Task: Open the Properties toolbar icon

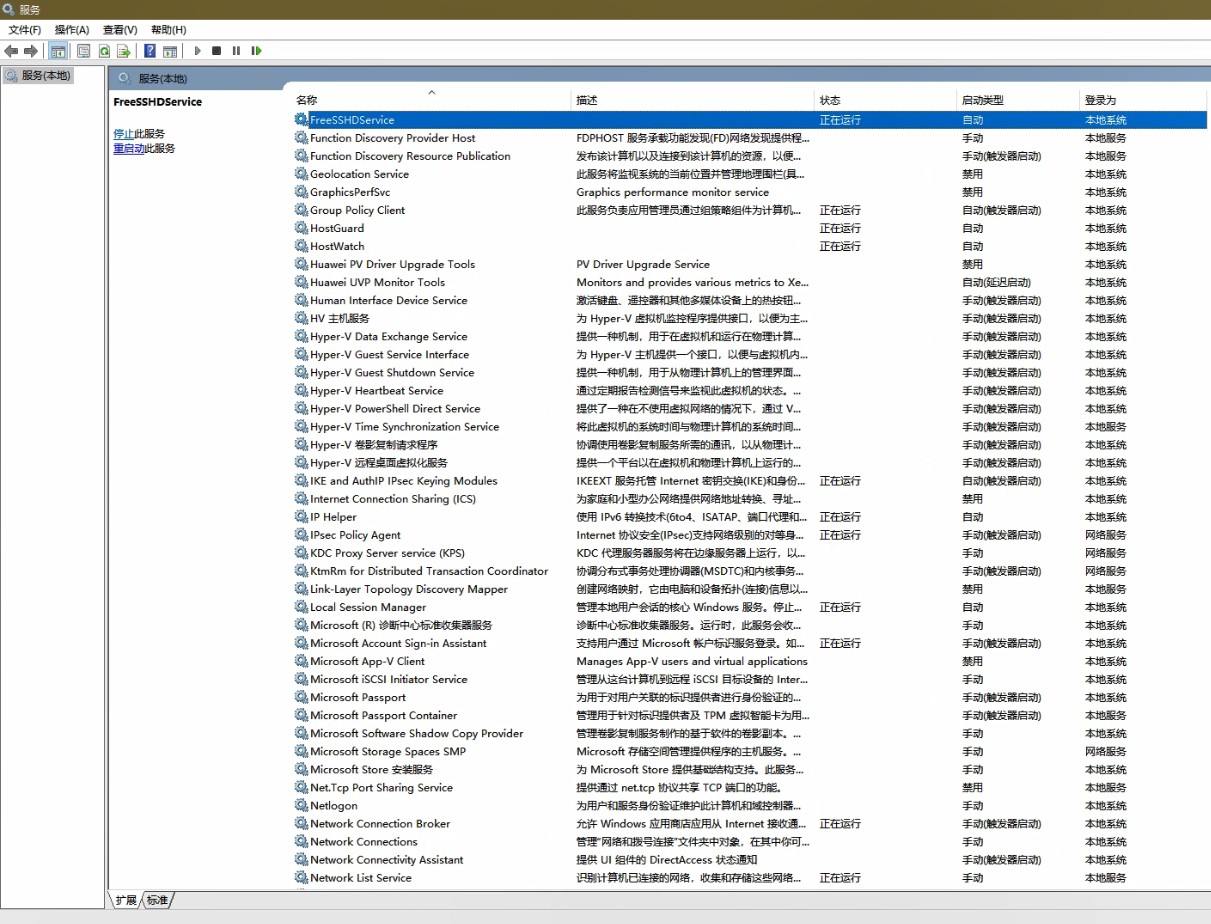Action: tap(84, 51)
